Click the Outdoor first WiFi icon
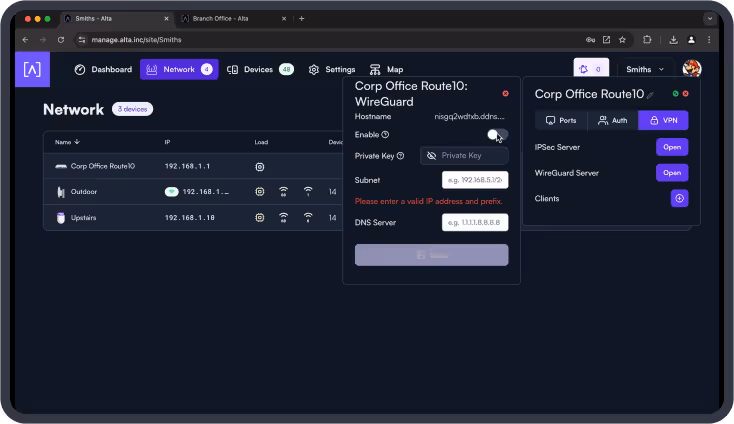This screenshot has width=734, height=424. point(283,191)
